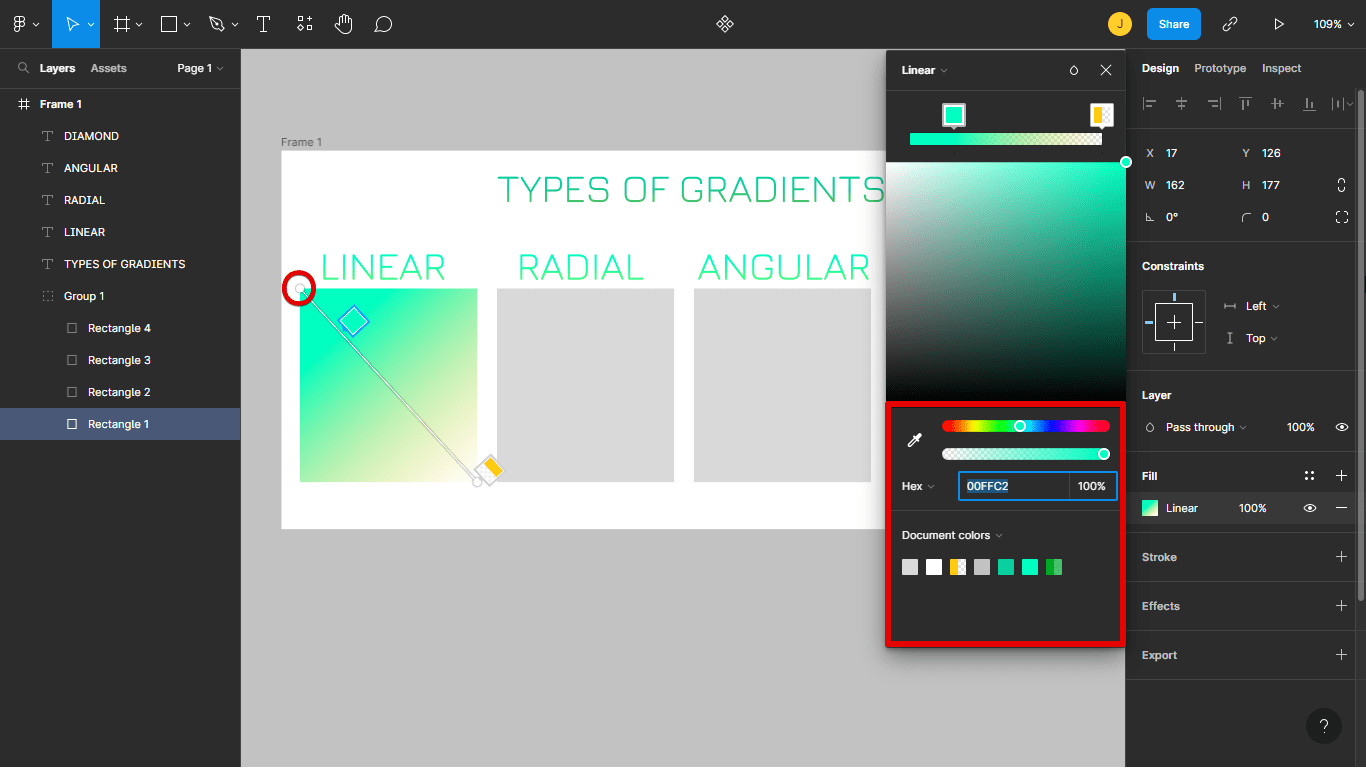This screenshot has width=1366, height=768.
Task: Select the Text tool
Action: tap(264, 23)
